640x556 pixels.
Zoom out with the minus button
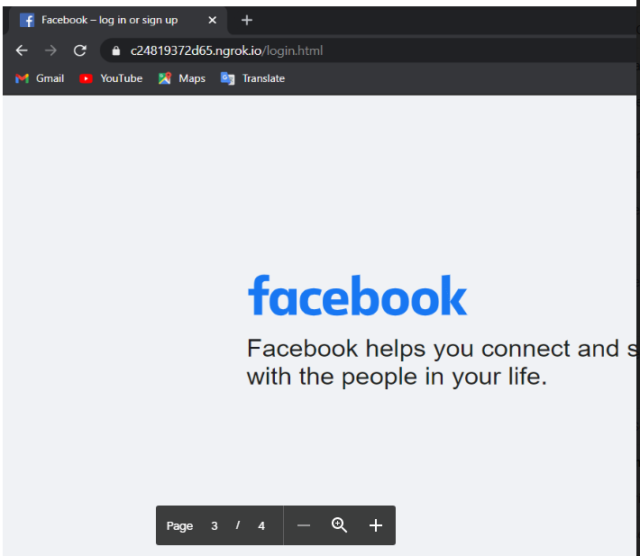click(x=304, y=525)
